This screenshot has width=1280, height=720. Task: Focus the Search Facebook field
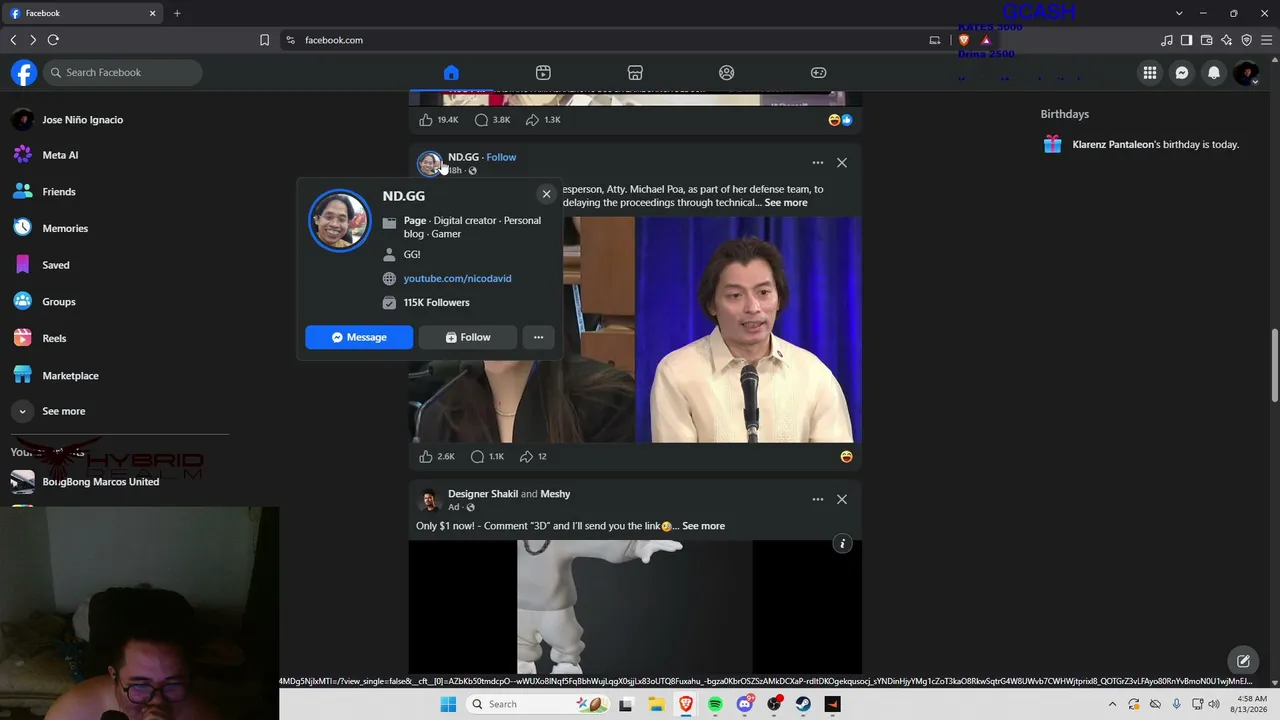point(123,72)
